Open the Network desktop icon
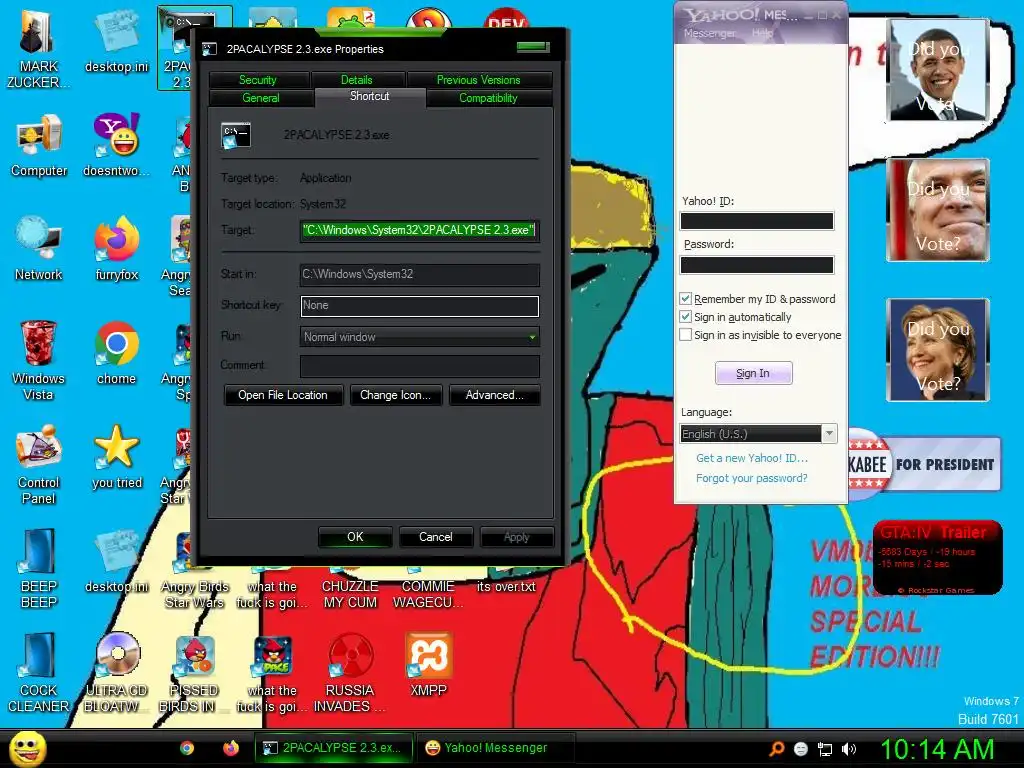Viewport: 1024px width, 768px height. click(39, 249)
